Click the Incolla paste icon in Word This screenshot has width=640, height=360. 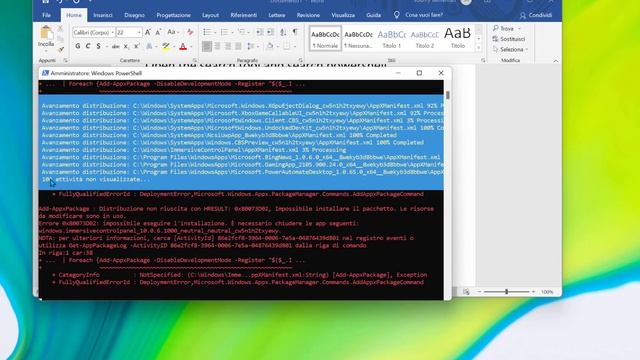point(46,32)
